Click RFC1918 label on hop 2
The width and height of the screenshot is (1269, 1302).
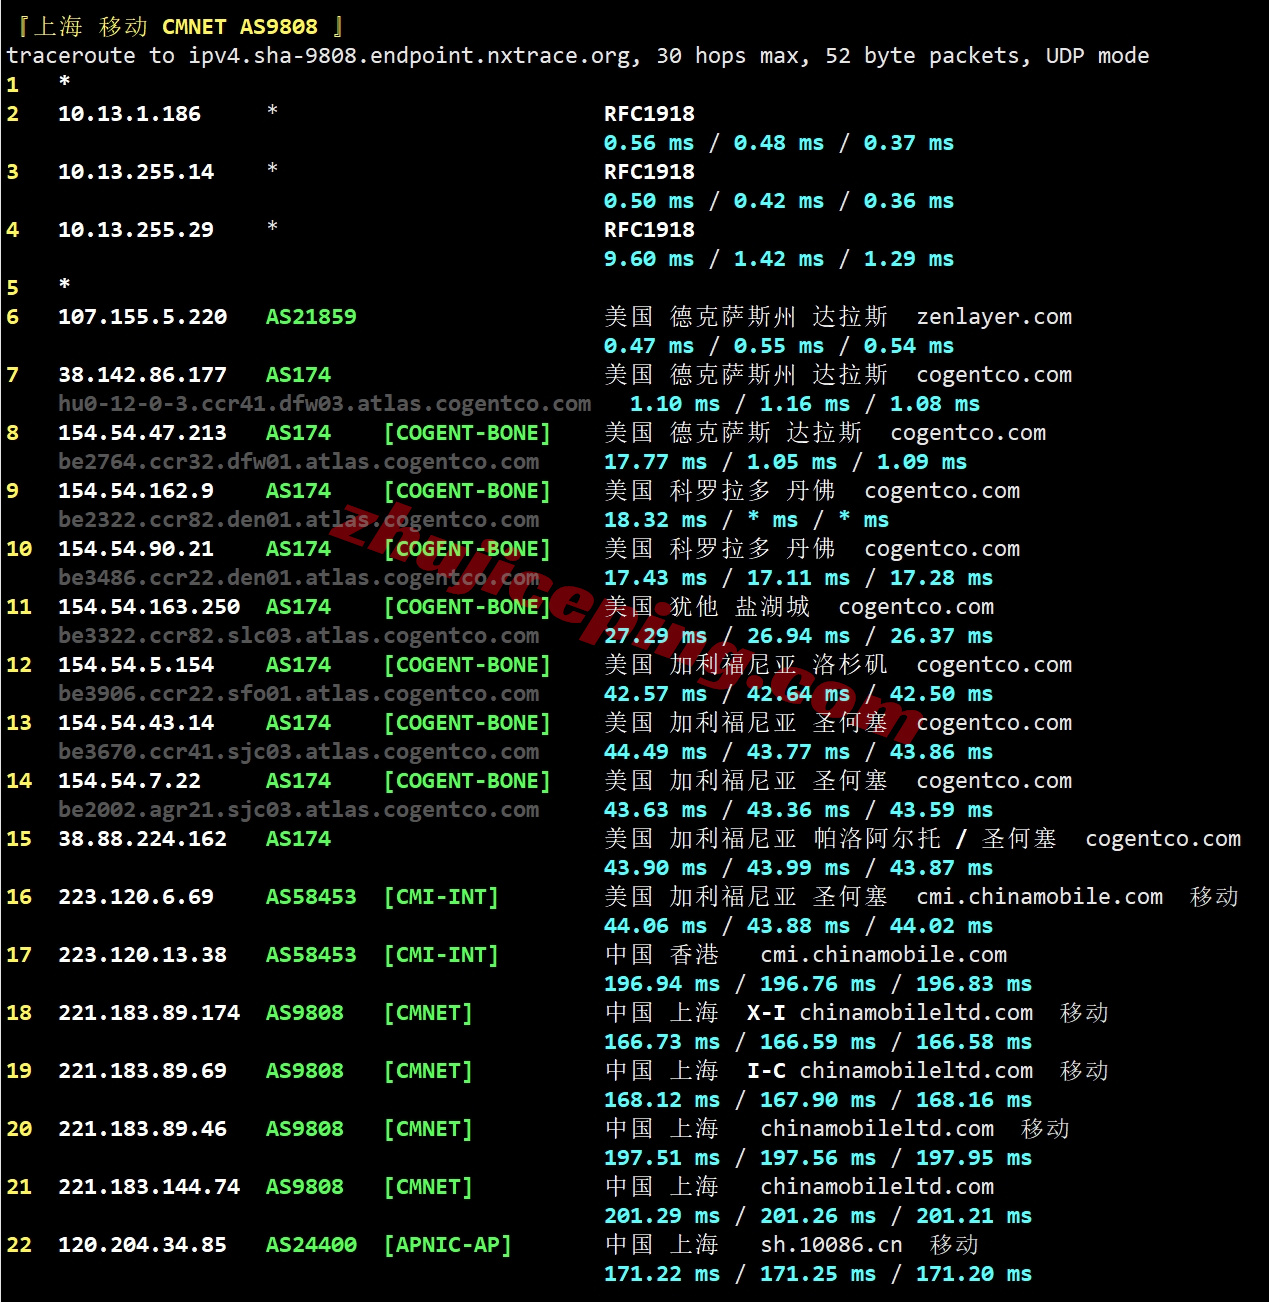click(x=649, y=114)
